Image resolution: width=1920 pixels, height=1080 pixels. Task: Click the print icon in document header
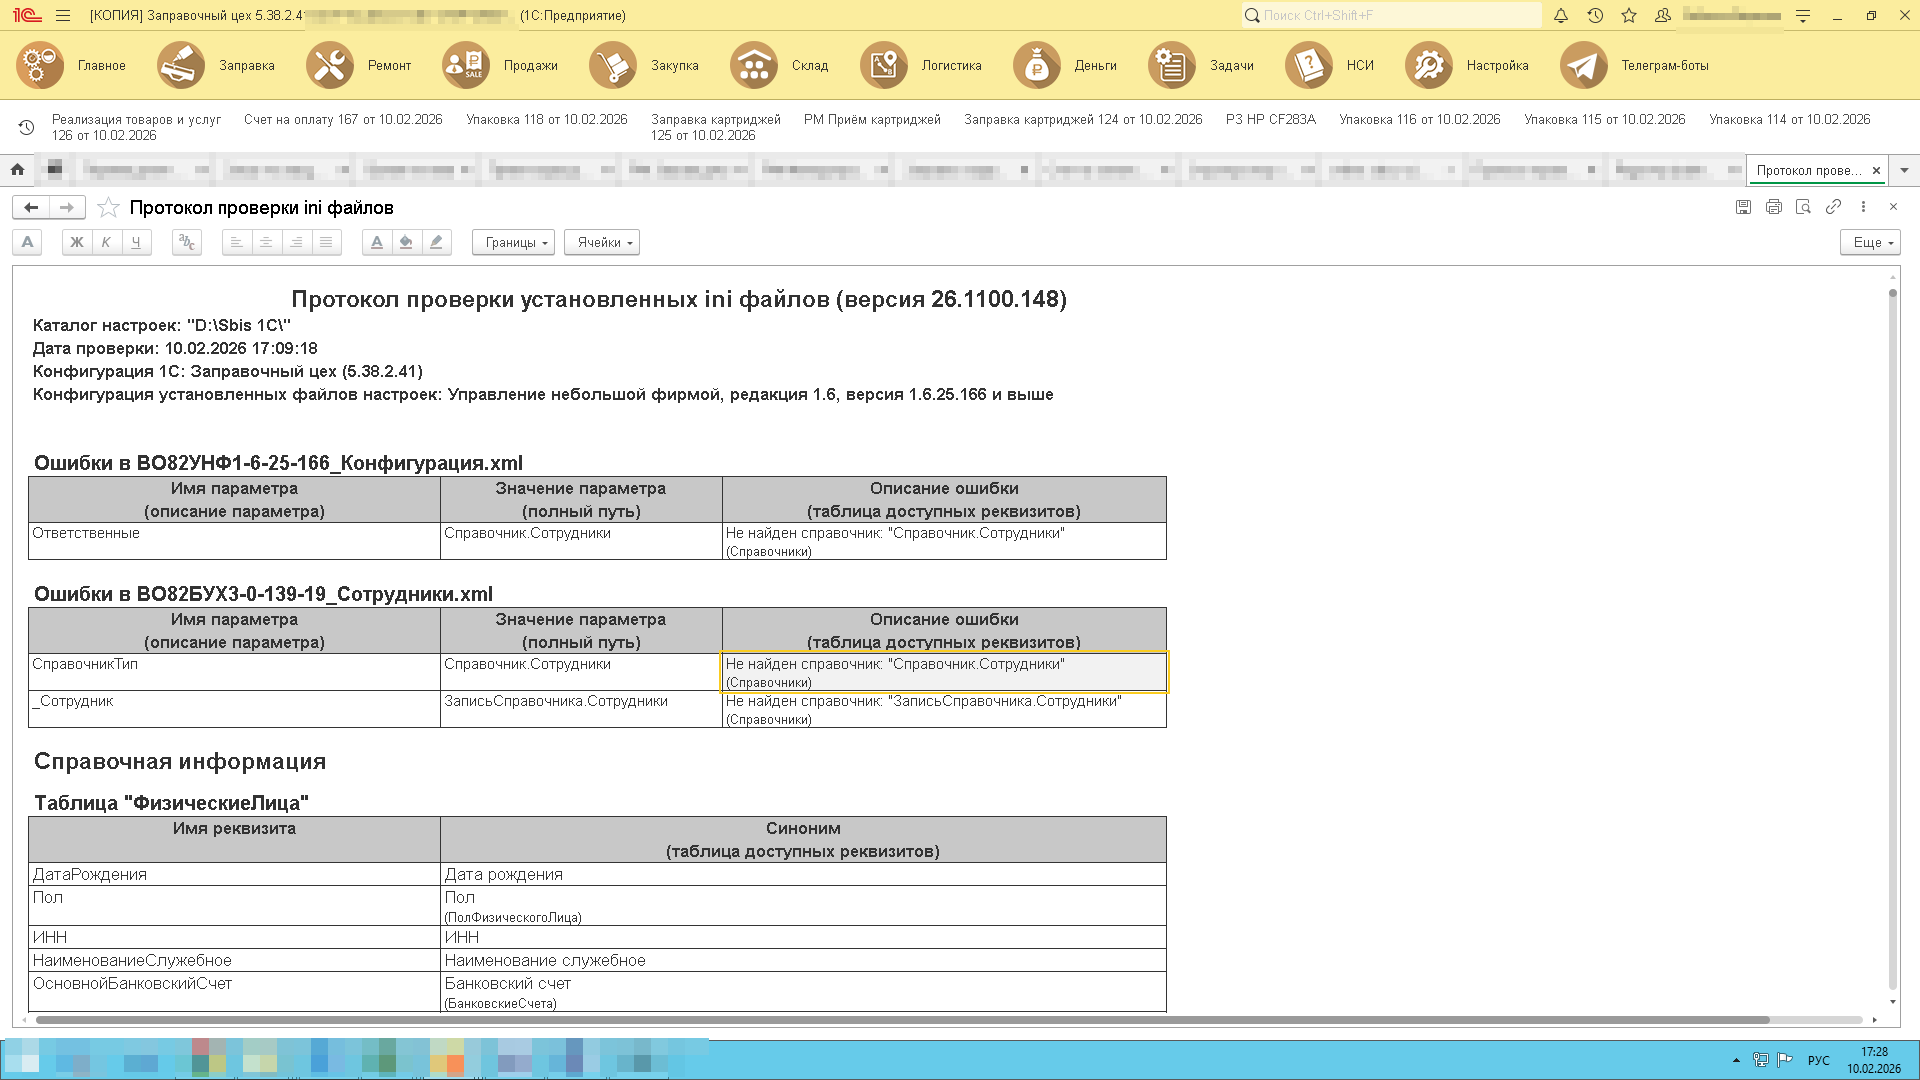click(1773, 207)
